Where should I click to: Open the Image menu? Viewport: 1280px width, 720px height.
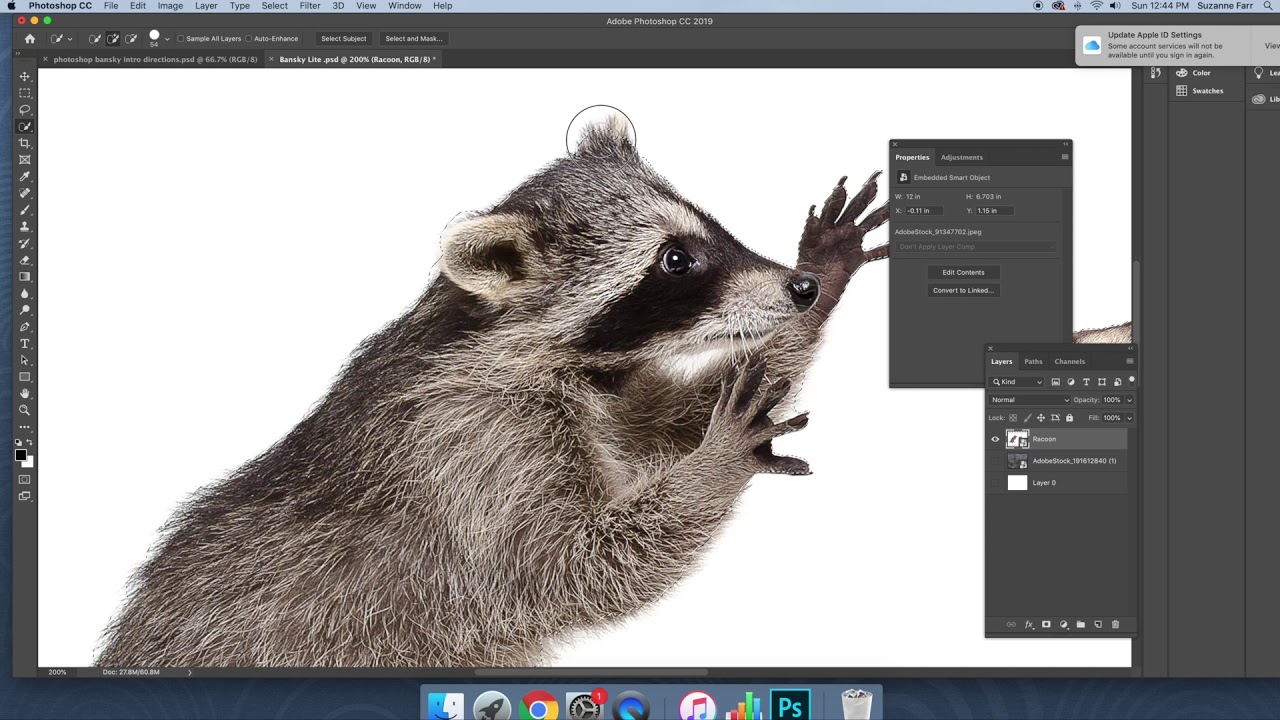point(170,6)
